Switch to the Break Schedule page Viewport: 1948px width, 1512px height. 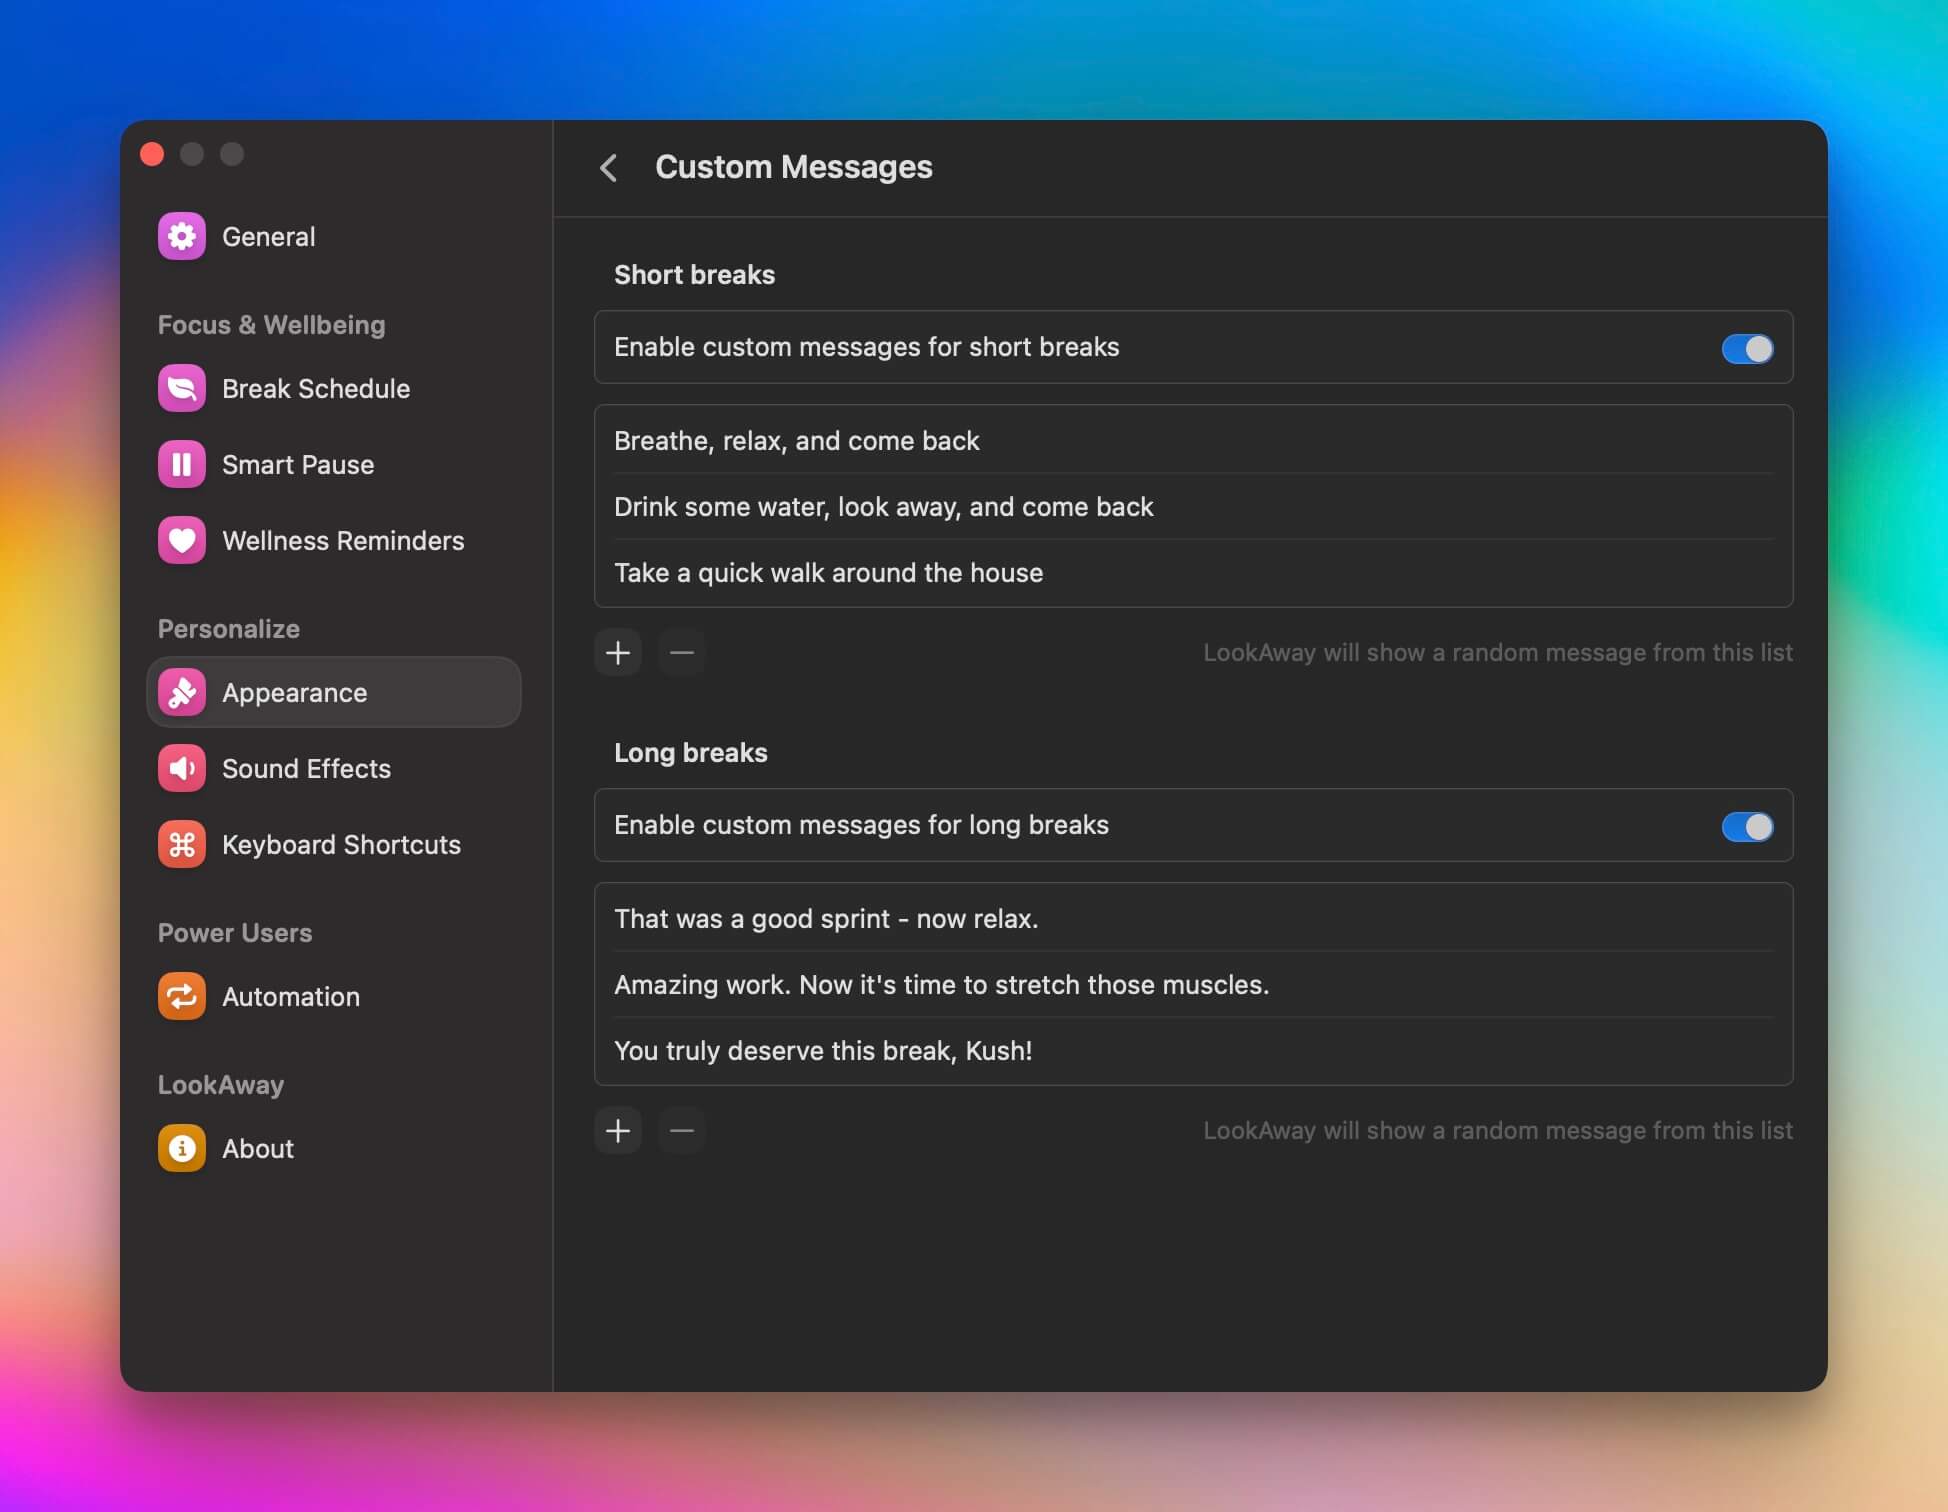(x=315, y=388)
